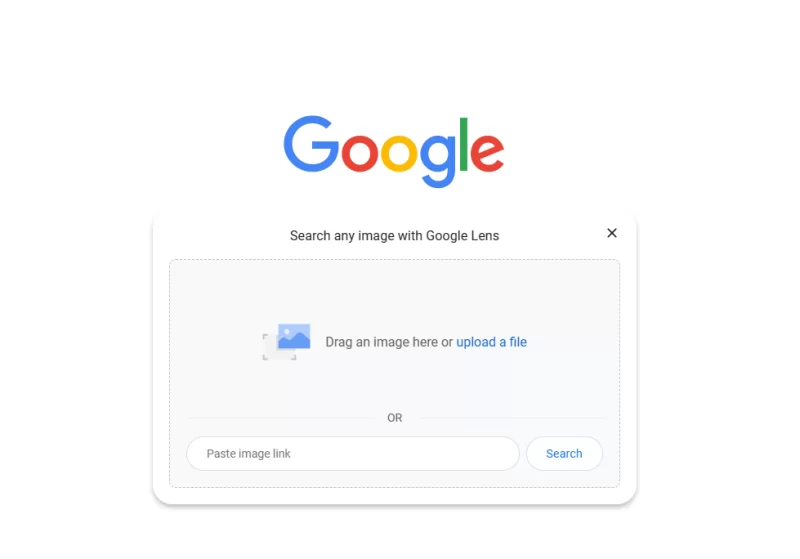
Task: Focus the Paste image link field
Action: (353, 453)
